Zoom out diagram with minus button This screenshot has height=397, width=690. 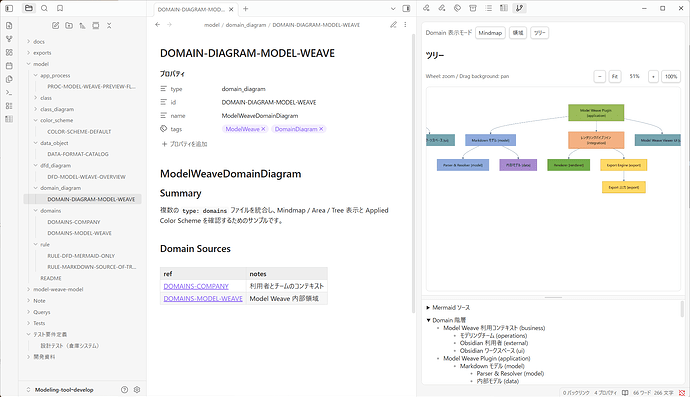(600, 77)
